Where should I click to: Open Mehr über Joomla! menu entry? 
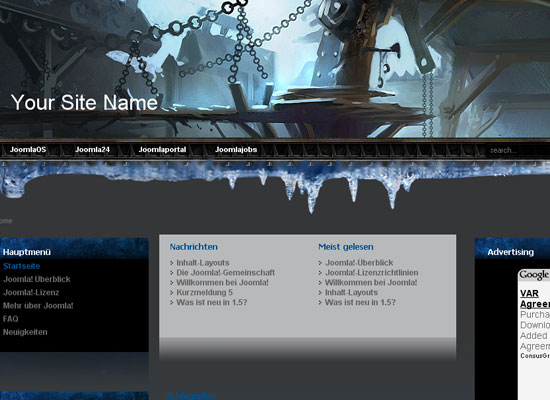pyautogui.click(x=38, y=306)
